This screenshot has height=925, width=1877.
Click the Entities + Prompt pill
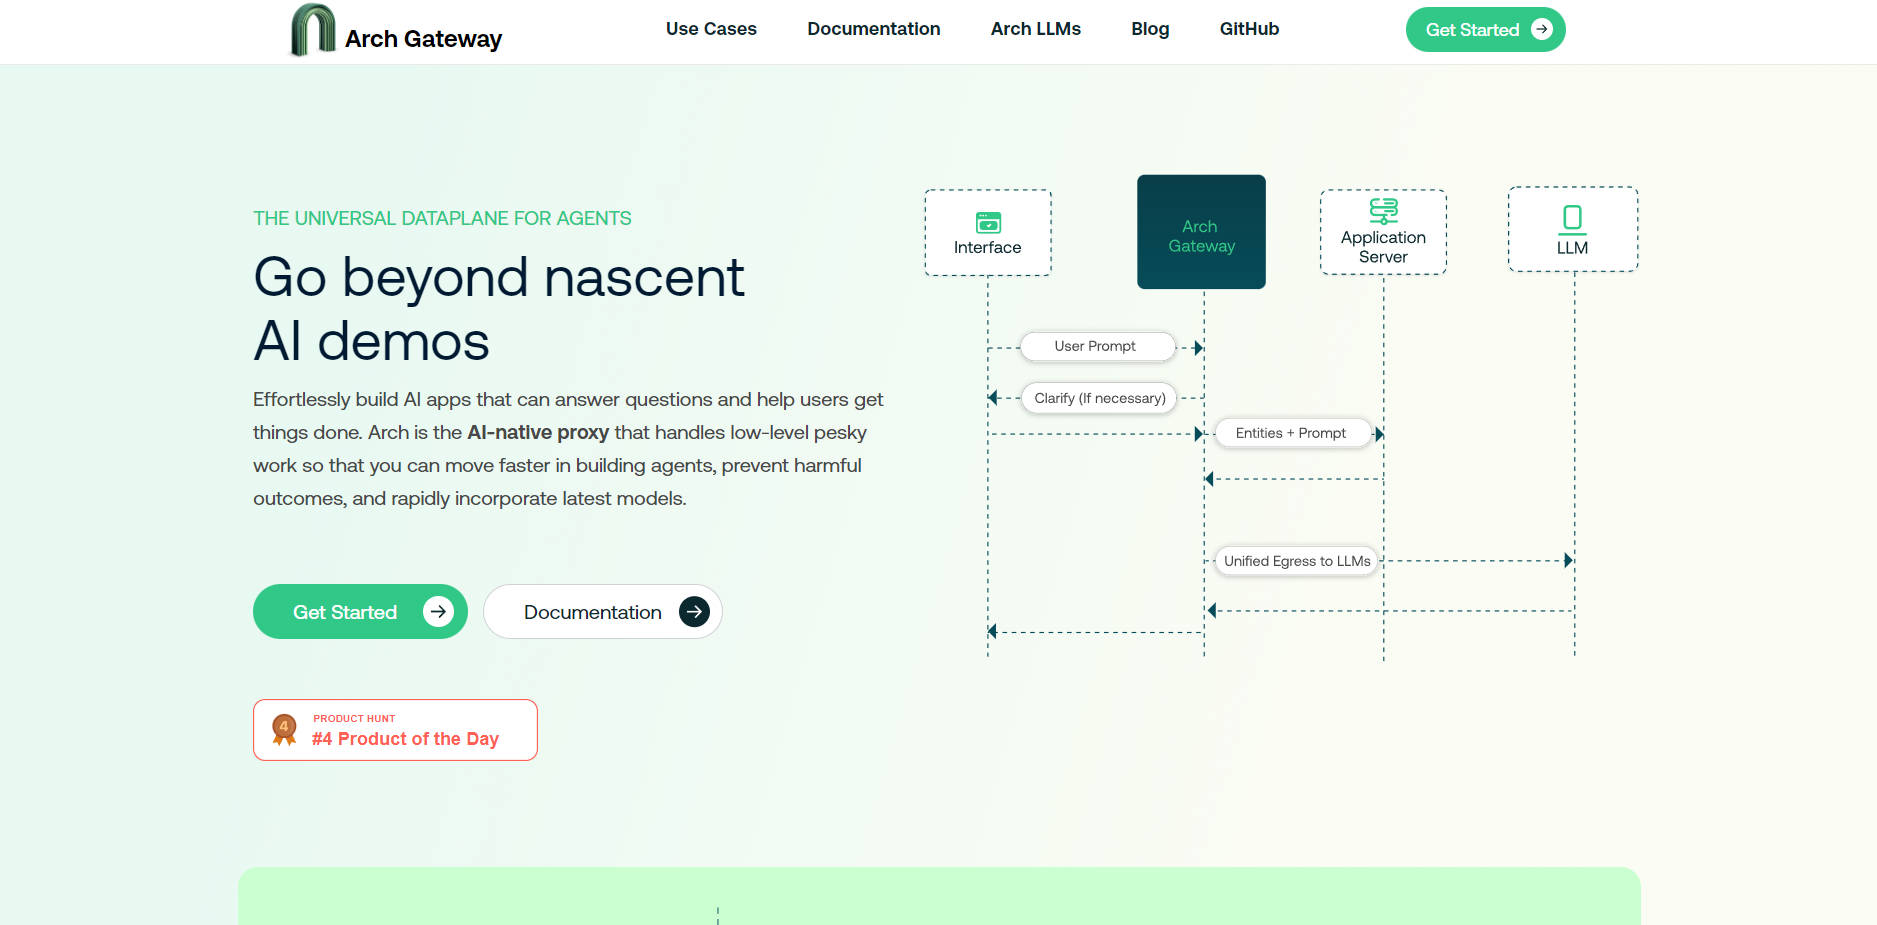1290,433
